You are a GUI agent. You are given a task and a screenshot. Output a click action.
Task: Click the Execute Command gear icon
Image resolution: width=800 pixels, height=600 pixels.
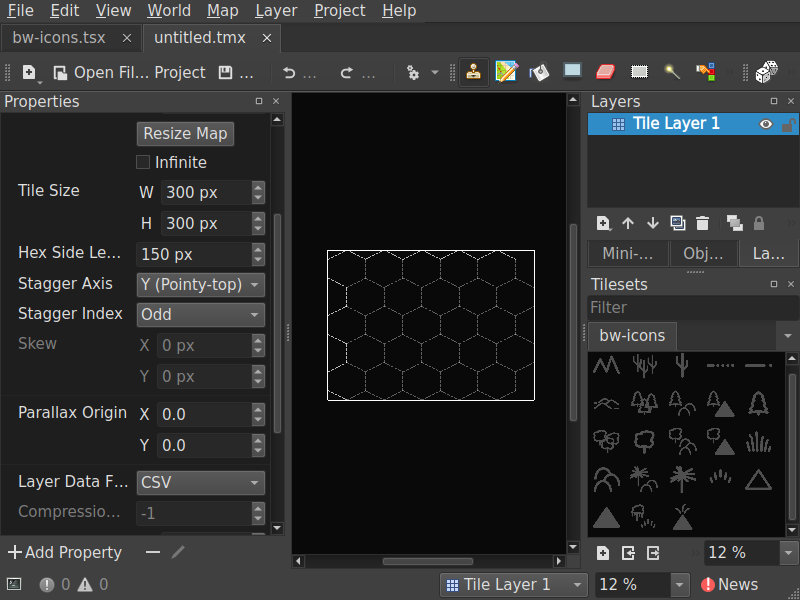click(x=412, y=73)
